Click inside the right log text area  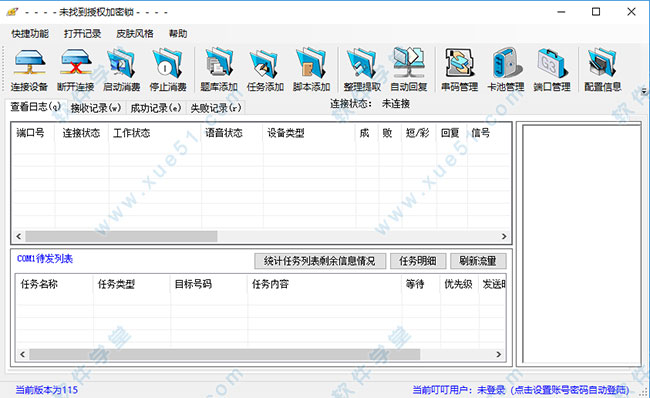click(x=582, y=244)
